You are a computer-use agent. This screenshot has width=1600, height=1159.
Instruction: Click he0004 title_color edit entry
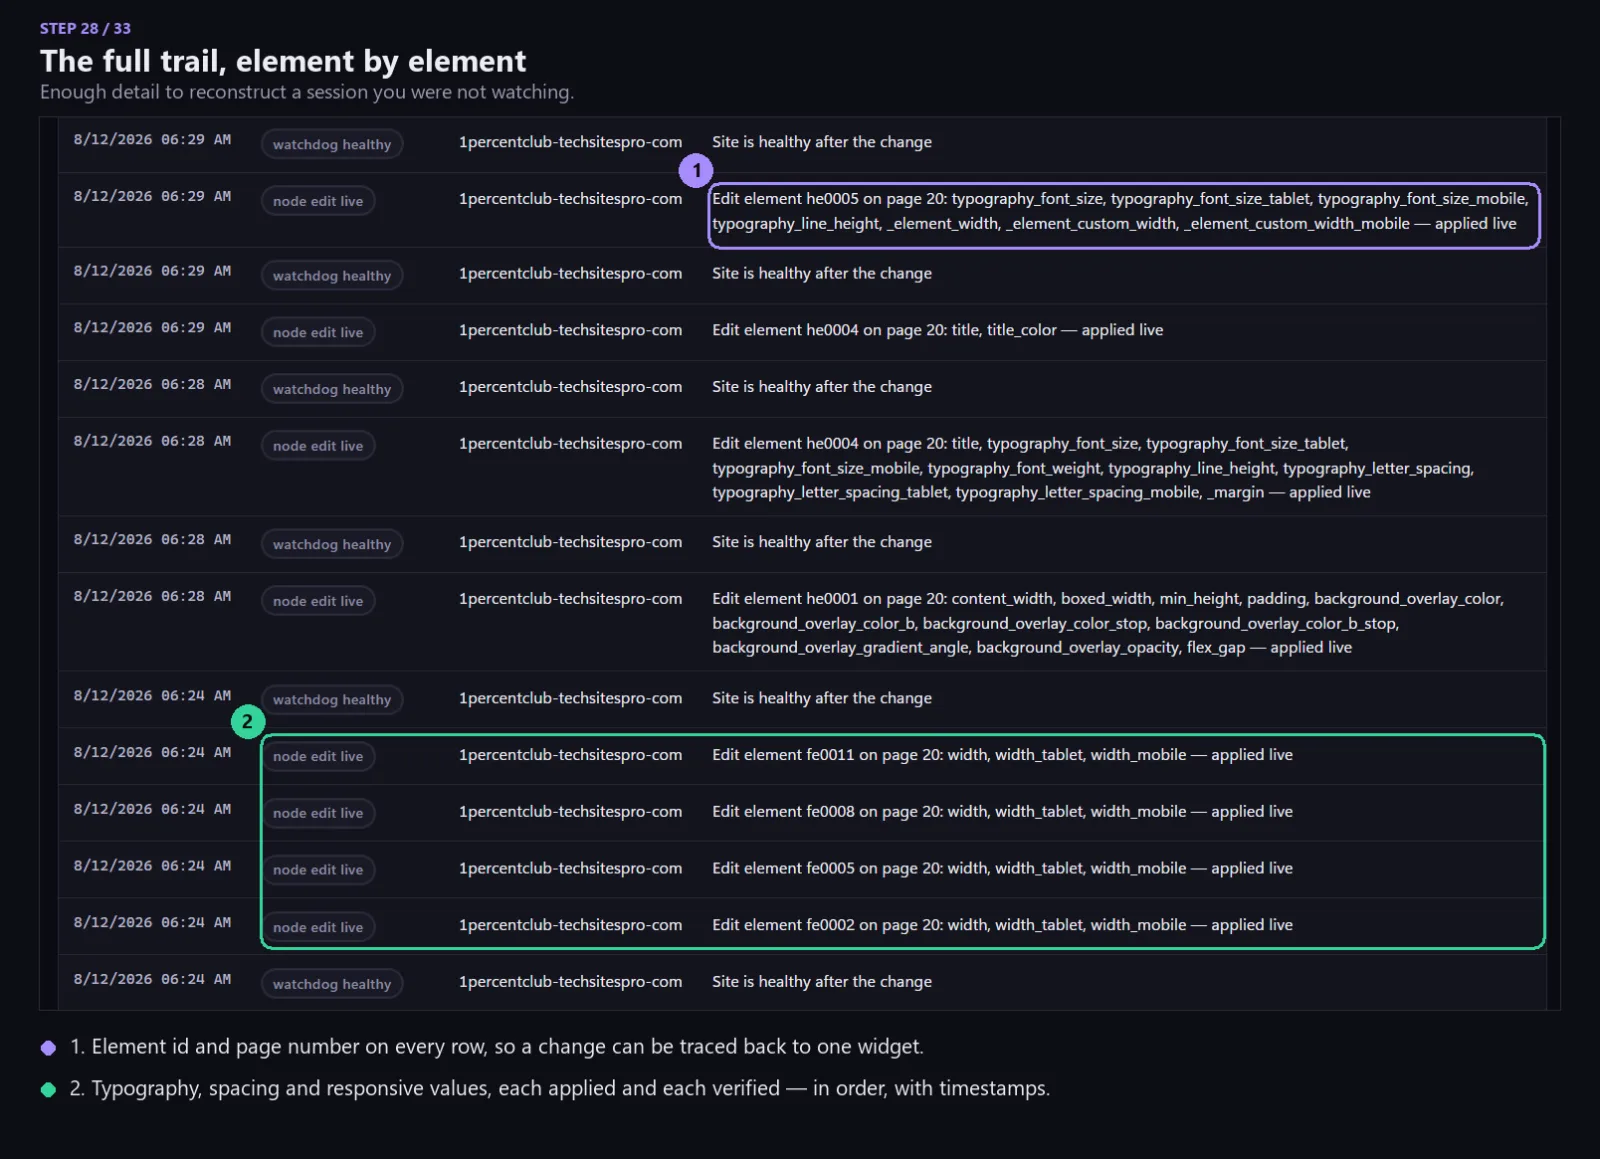tap(937, 330)
